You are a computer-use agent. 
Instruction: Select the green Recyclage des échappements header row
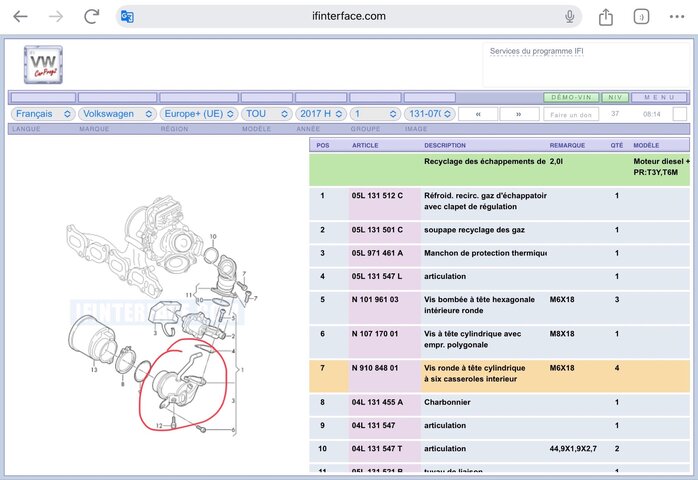499,170
